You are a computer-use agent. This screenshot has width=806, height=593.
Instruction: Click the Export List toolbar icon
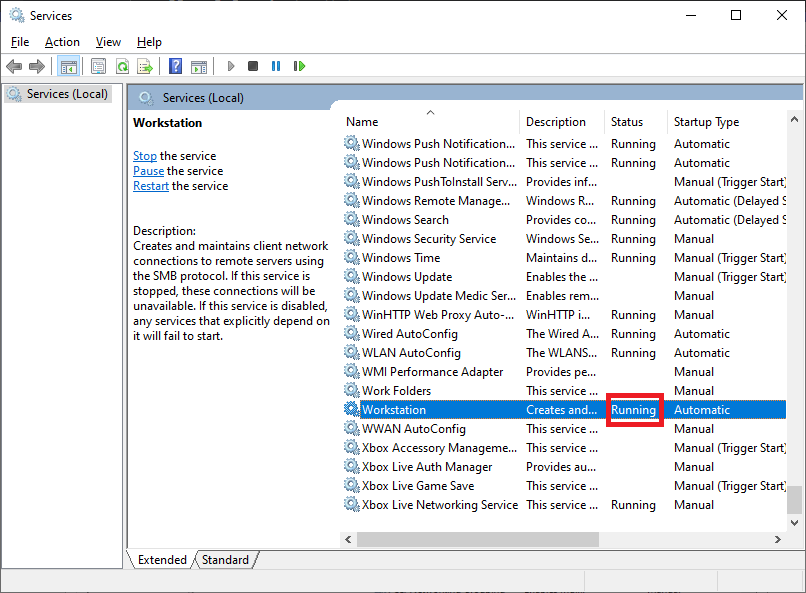(x=145, y=66)
